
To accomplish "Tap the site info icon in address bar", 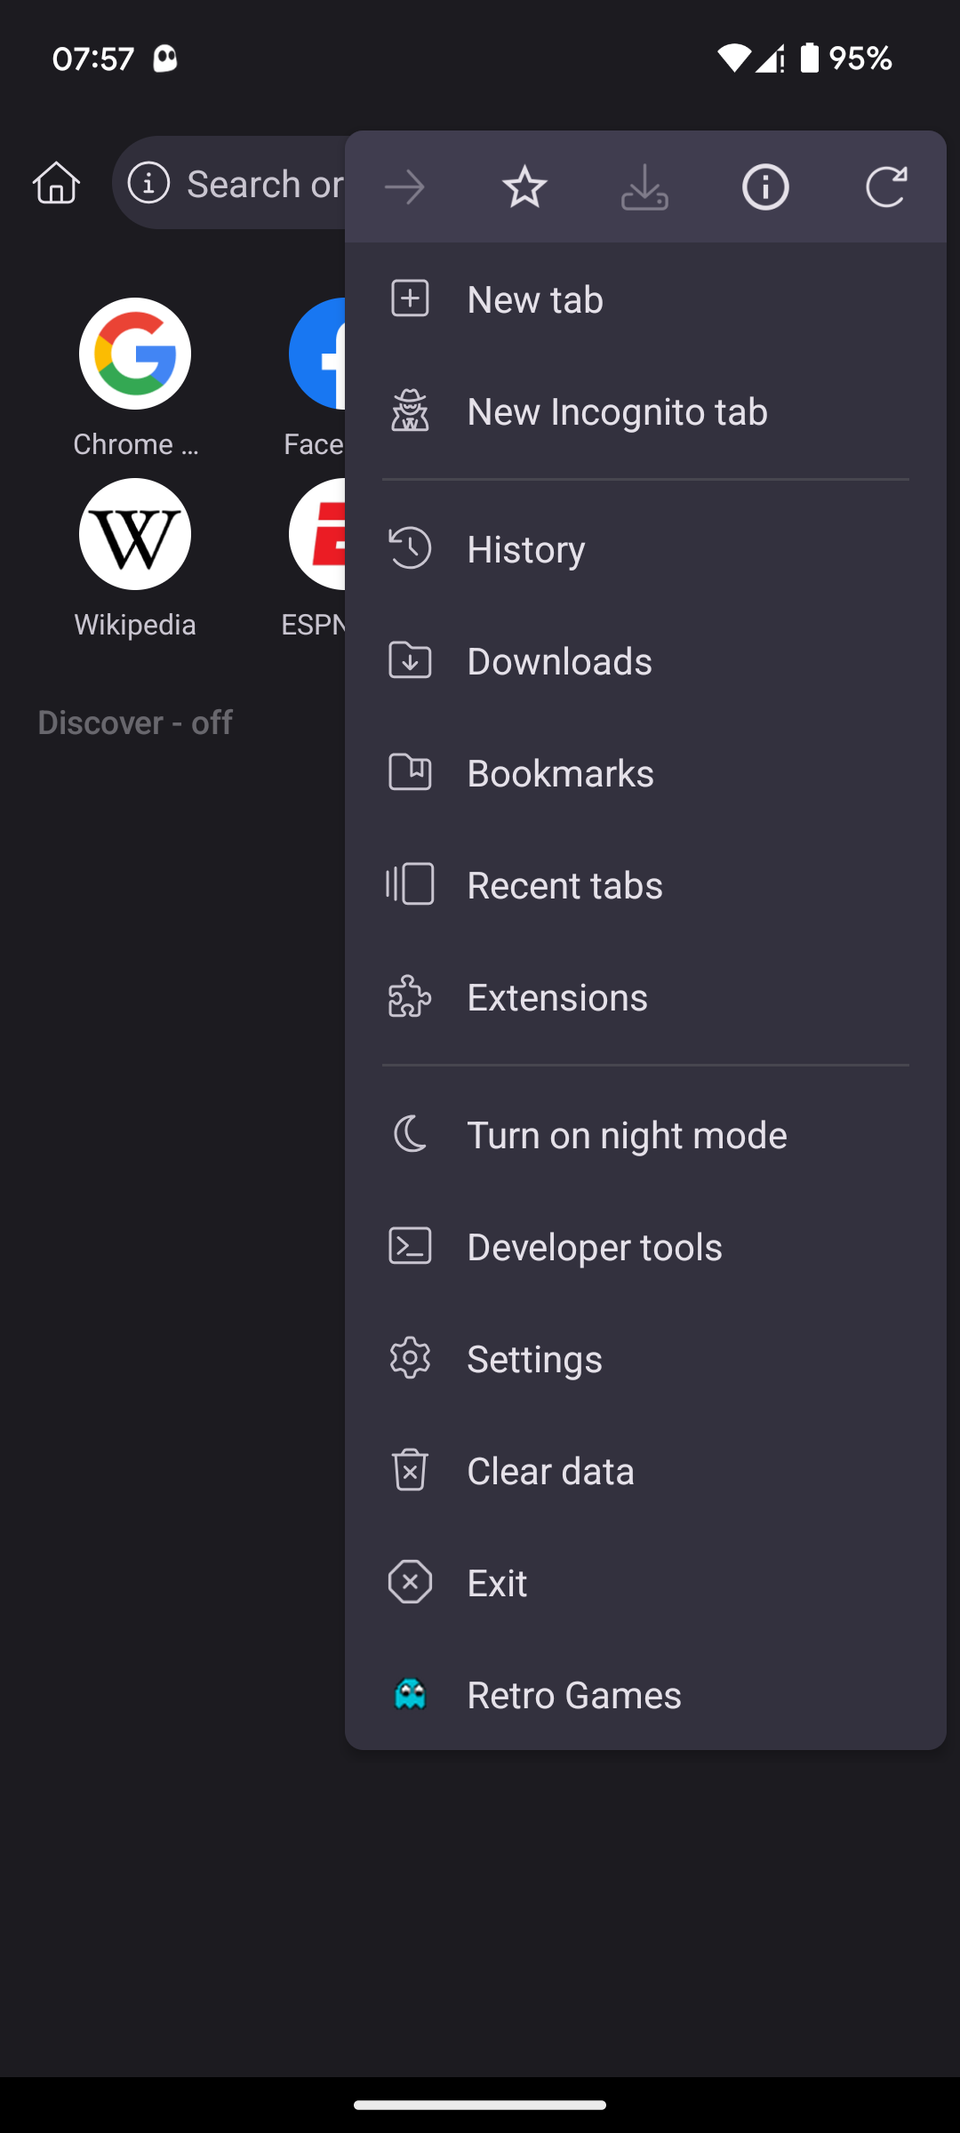I will coord(149,183).
